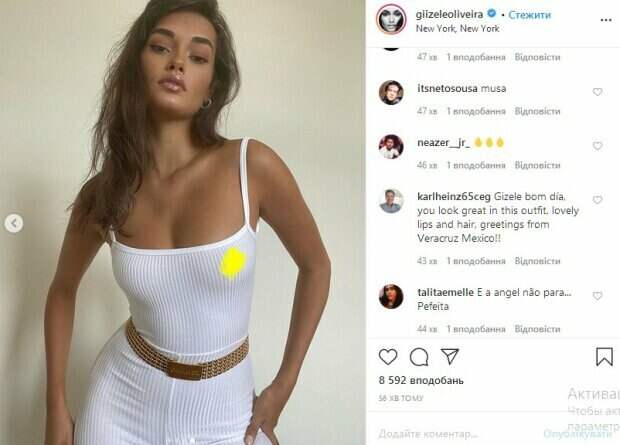Like the post with the heart icon
620x445 pixels.
[388, 357]
